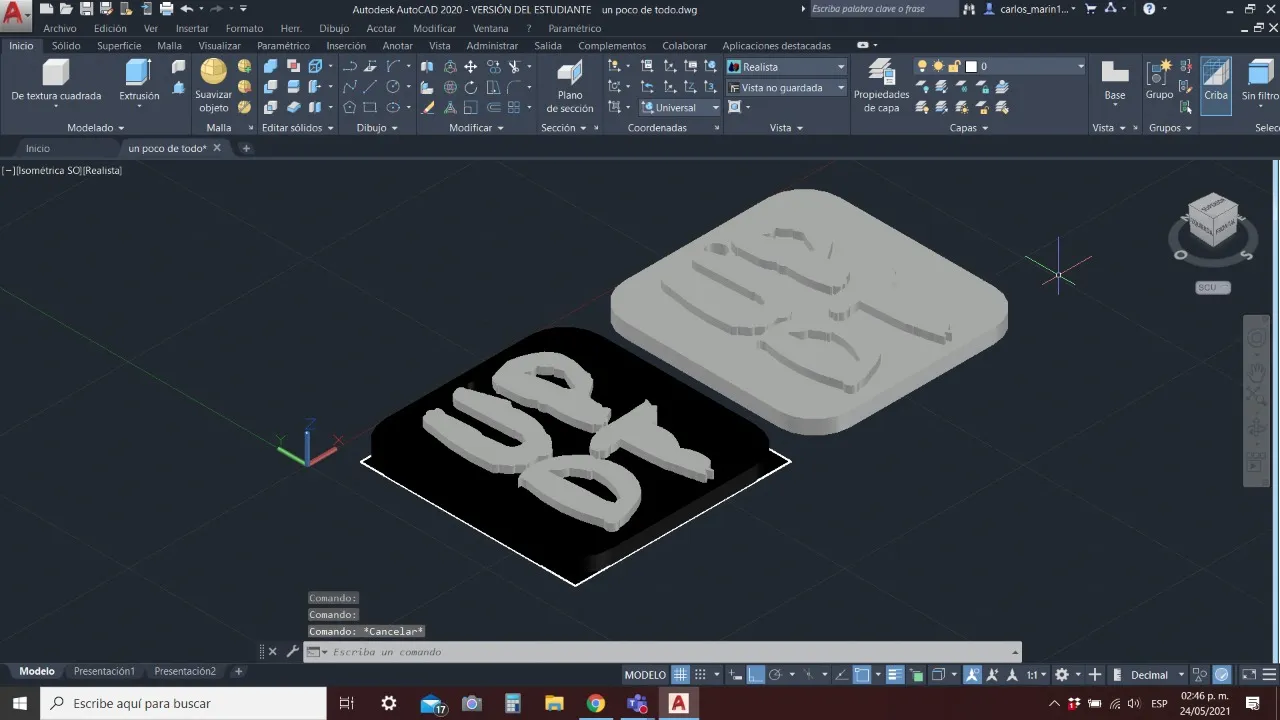Toggle the Criba selection culling button
1280x720 pixels.
(x=1216, y=84)
